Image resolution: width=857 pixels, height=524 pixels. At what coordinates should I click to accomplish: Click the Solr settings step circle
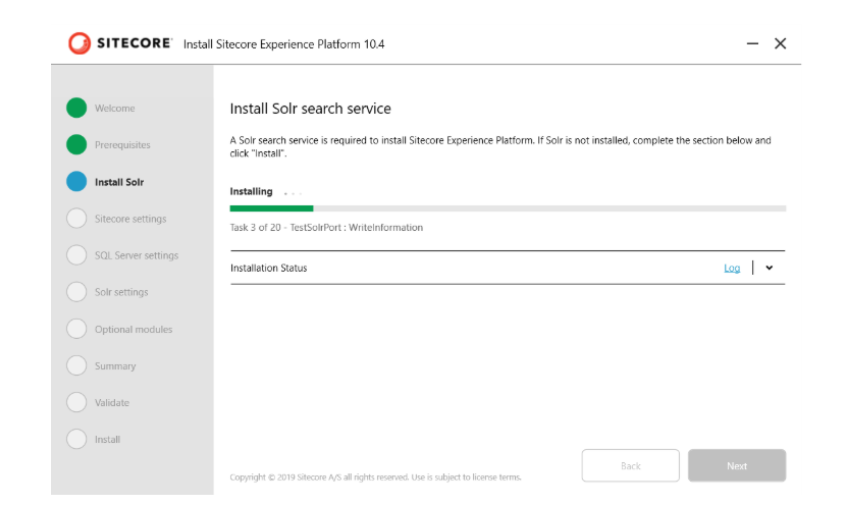point(77,292)
